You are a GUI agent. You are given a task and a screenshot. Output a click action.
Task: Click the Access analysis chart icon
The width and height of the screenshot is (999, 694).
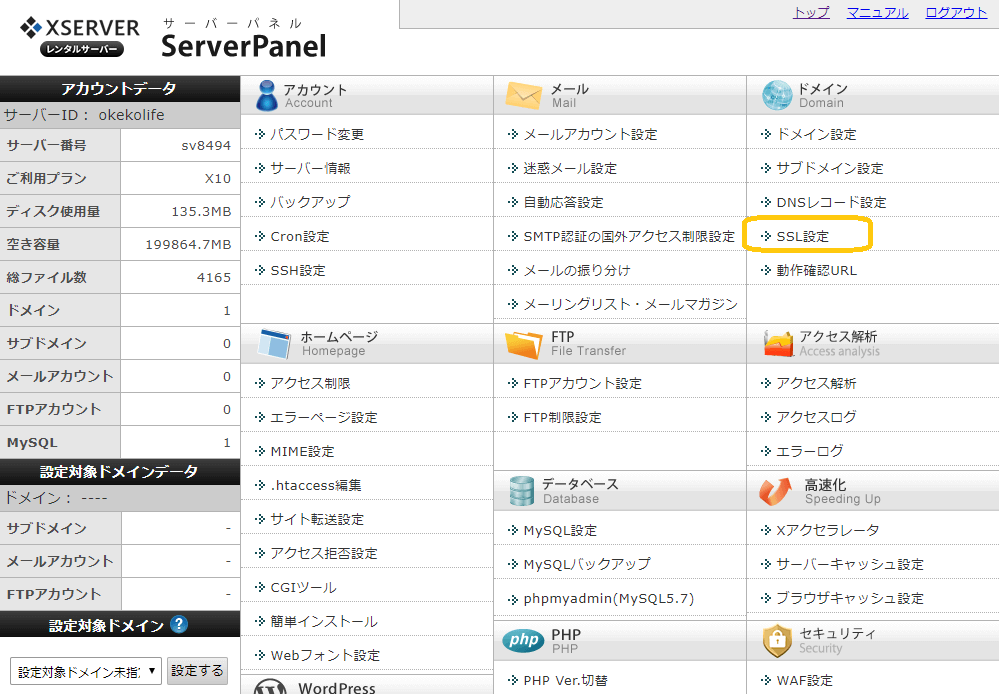(x=778, y=344)
